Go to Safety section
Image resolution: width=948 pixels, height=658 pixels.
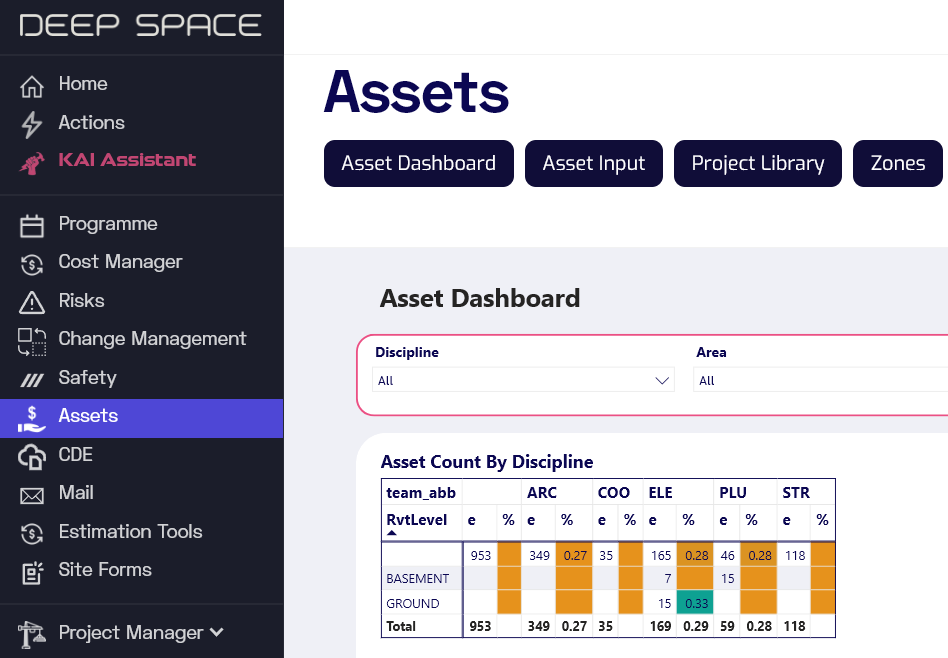tap(87, 377)
